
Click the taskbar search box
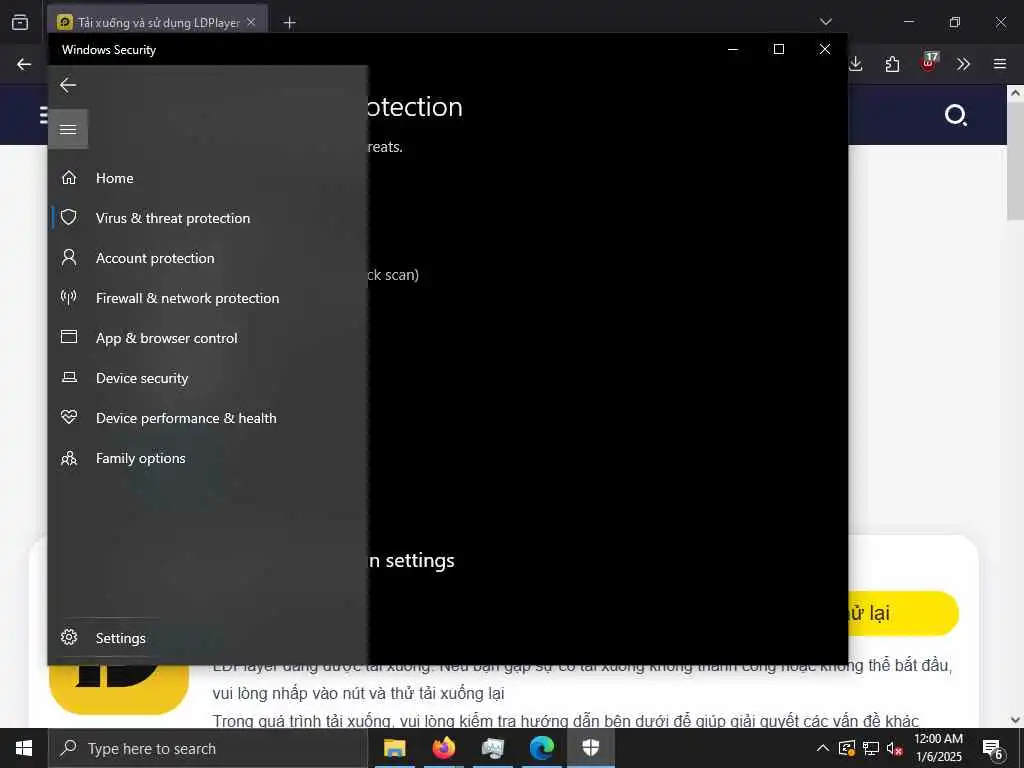click(x=208, y=748)
